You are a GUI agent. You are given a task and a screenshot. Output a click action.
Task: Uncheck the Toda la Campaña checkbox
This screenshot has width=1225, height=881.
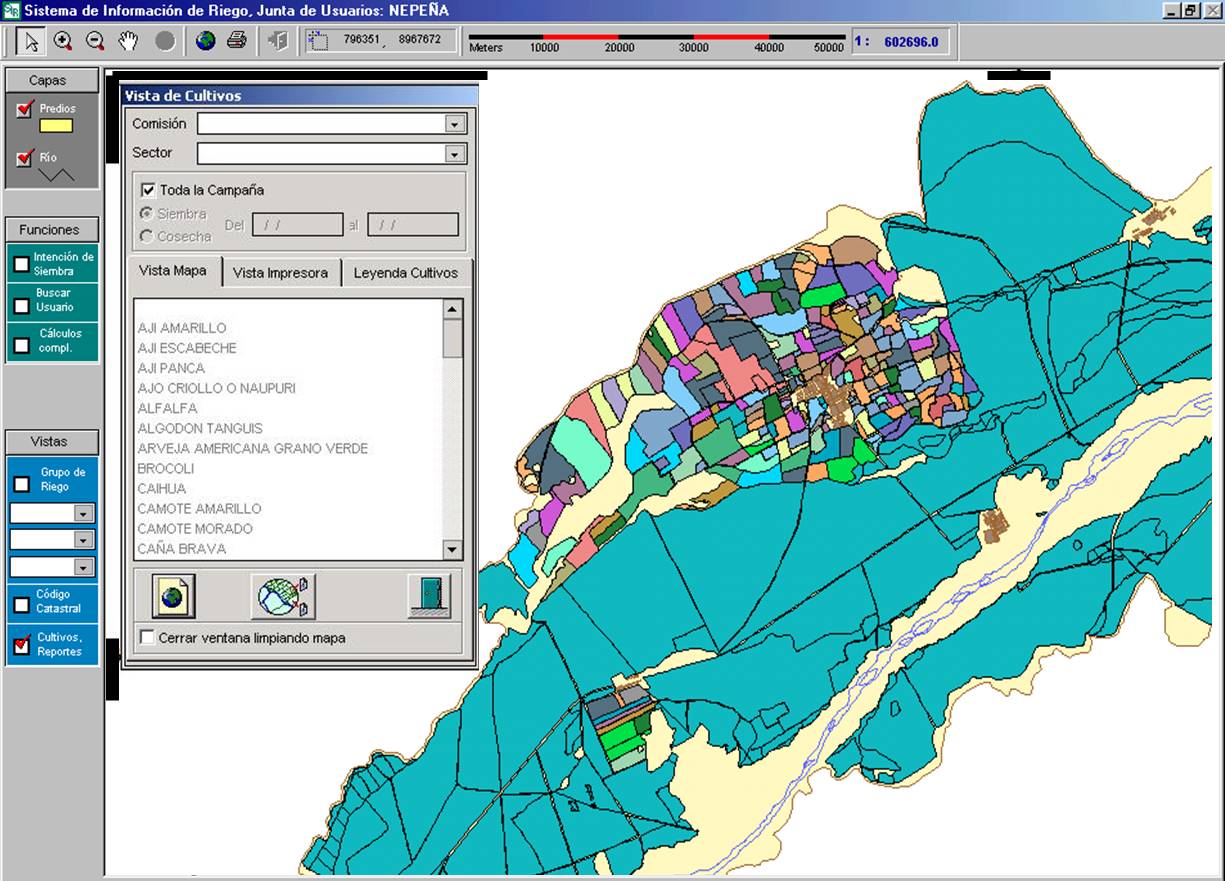click(x=148, y=190)
